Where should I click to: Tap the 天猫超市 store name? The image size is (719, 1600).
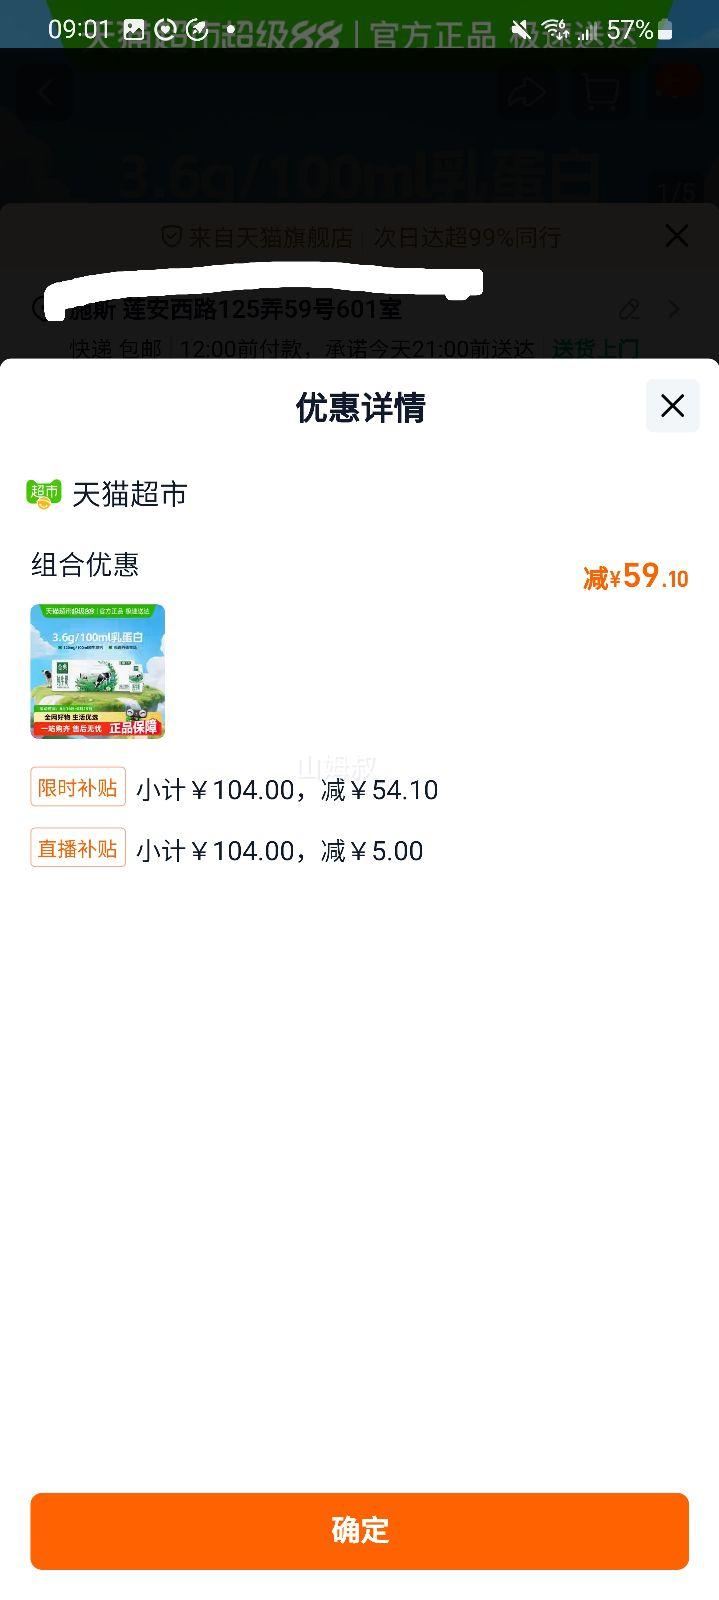click(x=130, y=494)
